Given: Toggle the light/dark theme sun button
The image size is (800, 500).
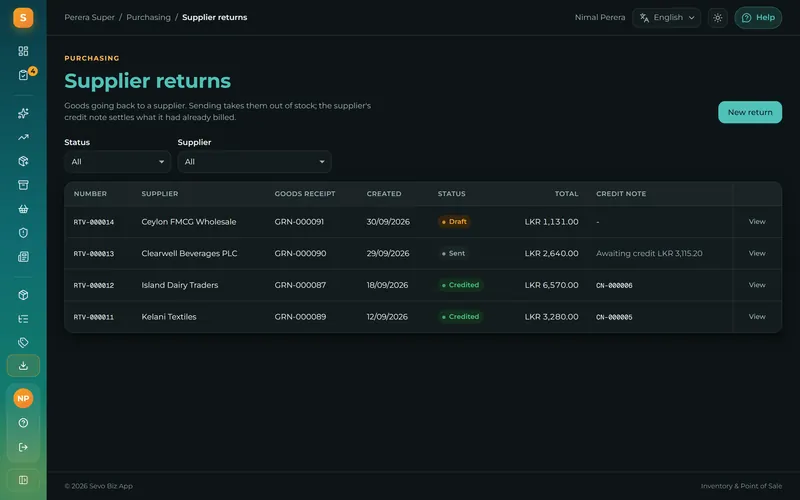Looking at the screenshot, I should point(717,18).
